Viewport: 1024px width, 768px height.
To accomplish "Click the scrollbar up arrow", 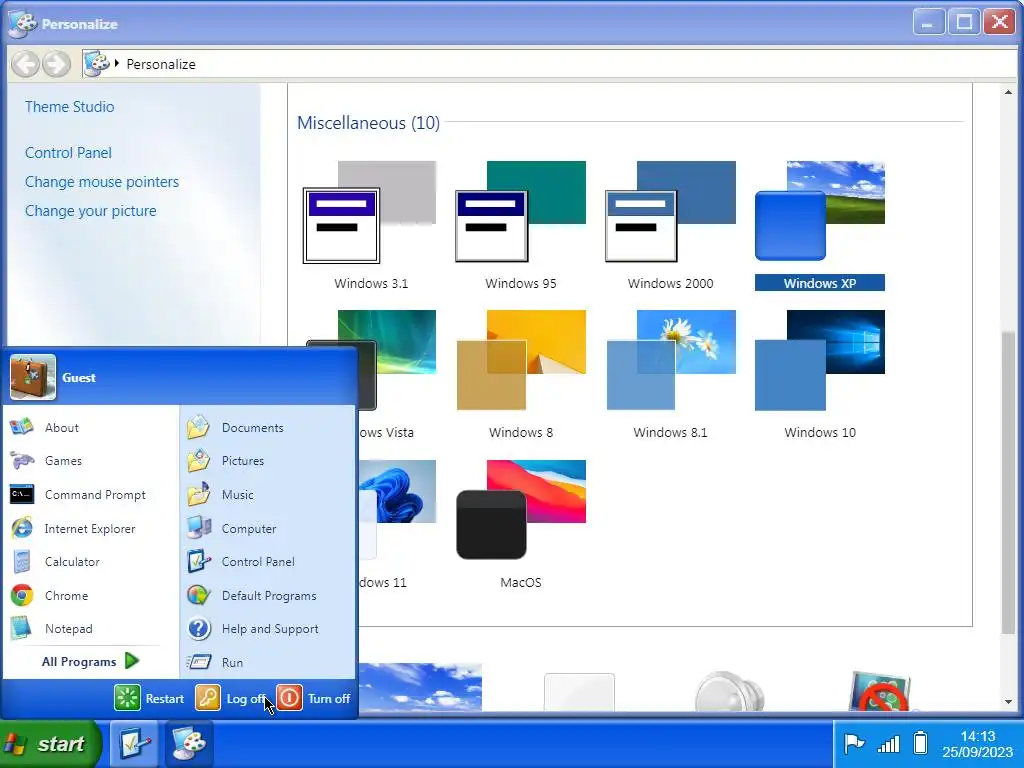I will click(1008, 92).
